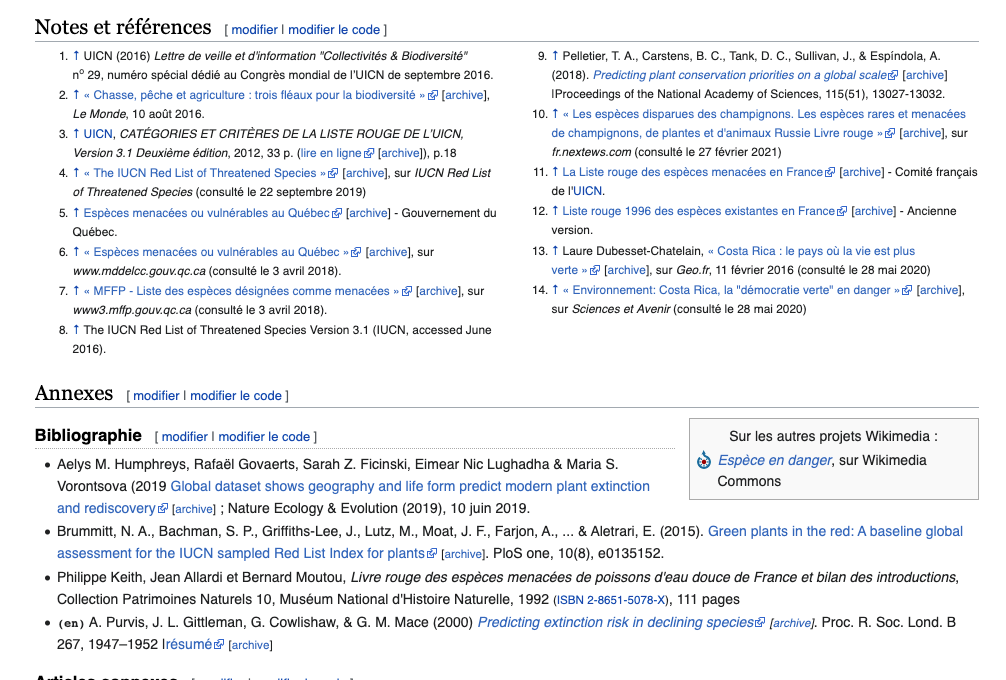Click external link icon after 'lire en ligne'
Screen dimensions: 1006x680
369,154
